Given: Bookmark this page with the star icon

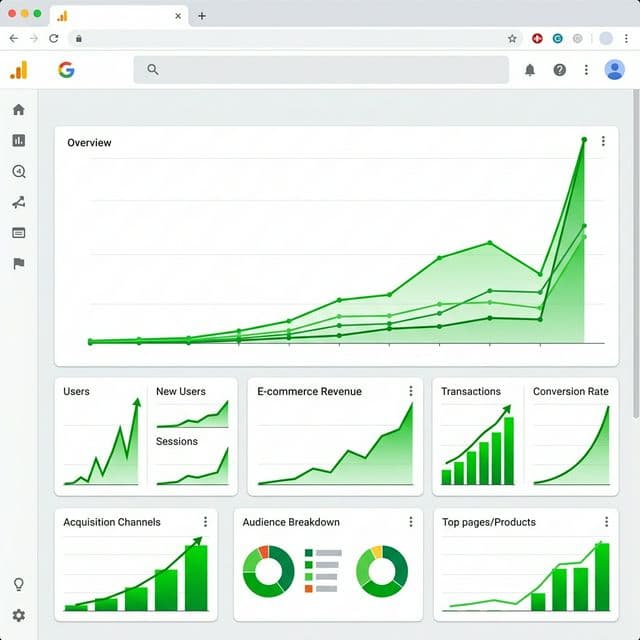Looking at the screenshot, I should tap(512, 39).
